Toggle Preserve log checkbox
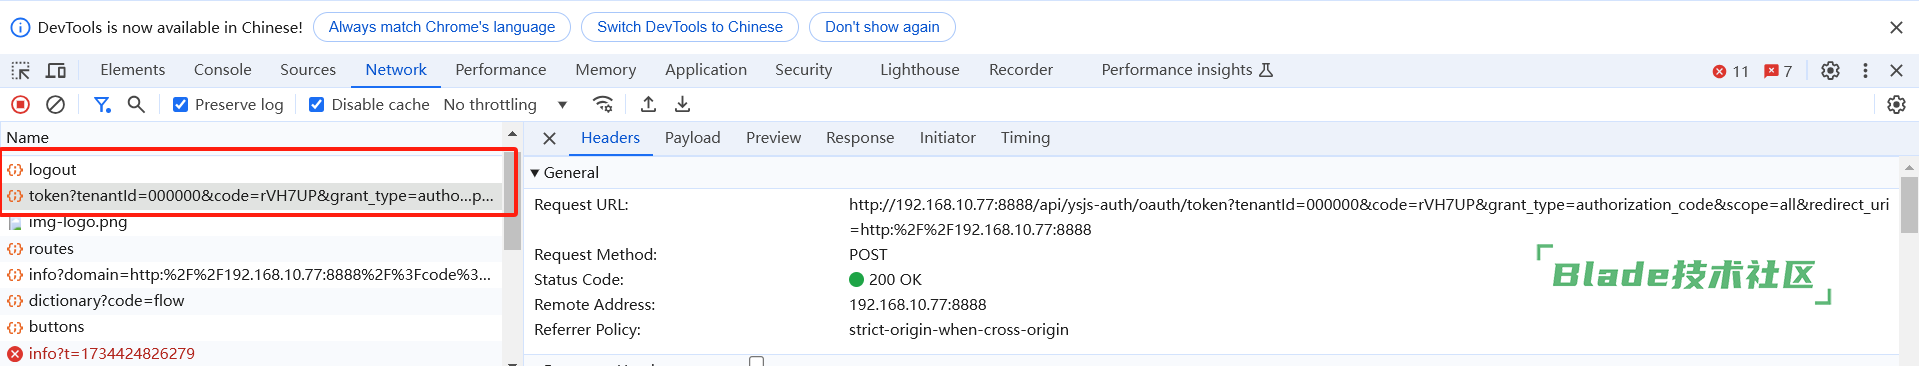 point(180,104)
